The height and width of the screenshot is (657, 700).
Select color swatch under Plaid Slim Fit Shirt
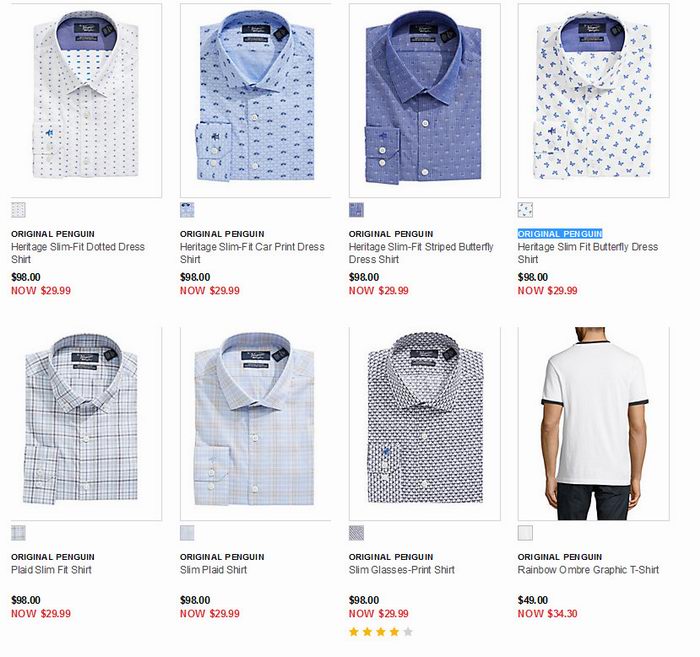coord(18,533)
